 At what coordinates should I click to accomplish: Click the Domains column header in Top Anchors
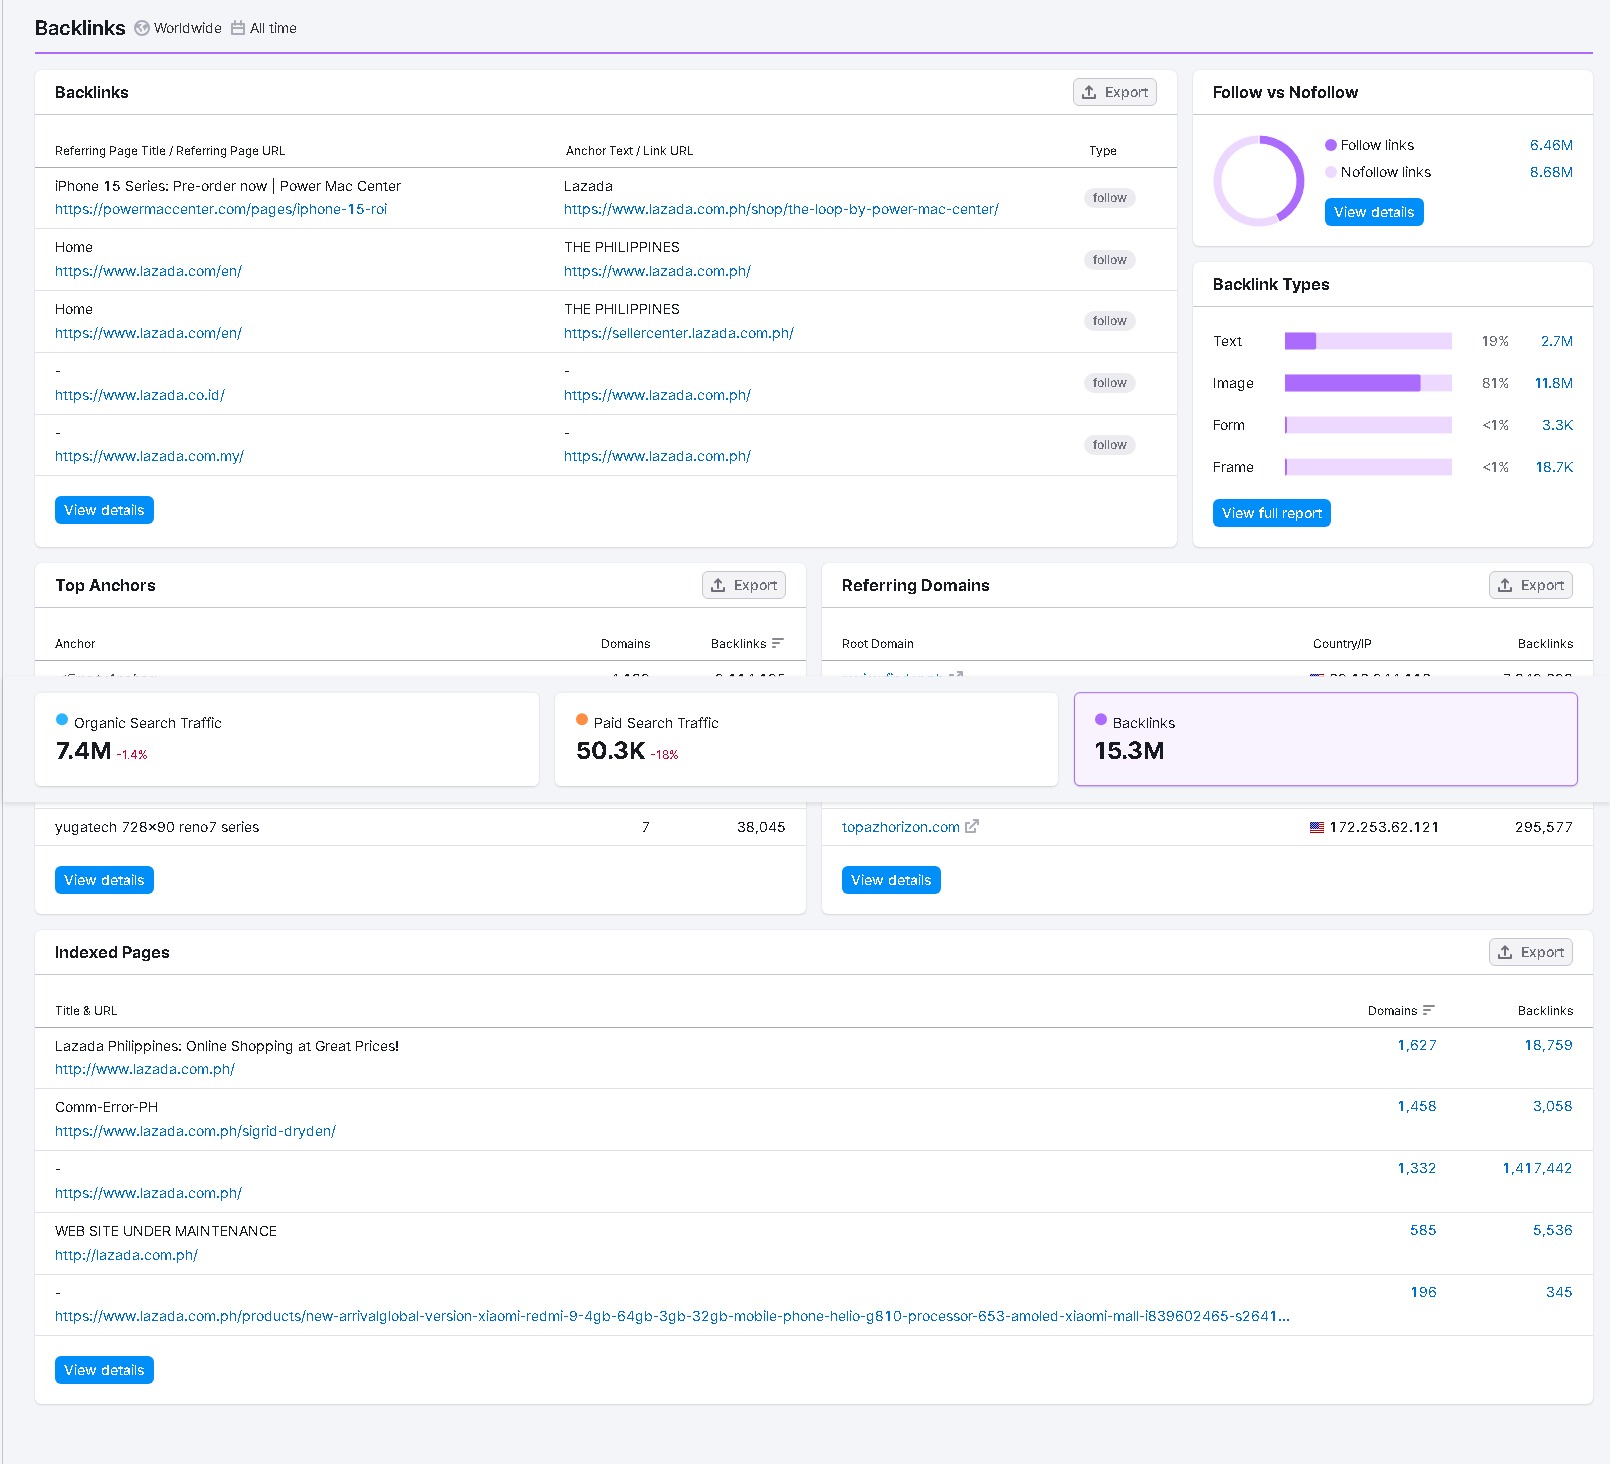pyautogui.click(x=625, y=643)
